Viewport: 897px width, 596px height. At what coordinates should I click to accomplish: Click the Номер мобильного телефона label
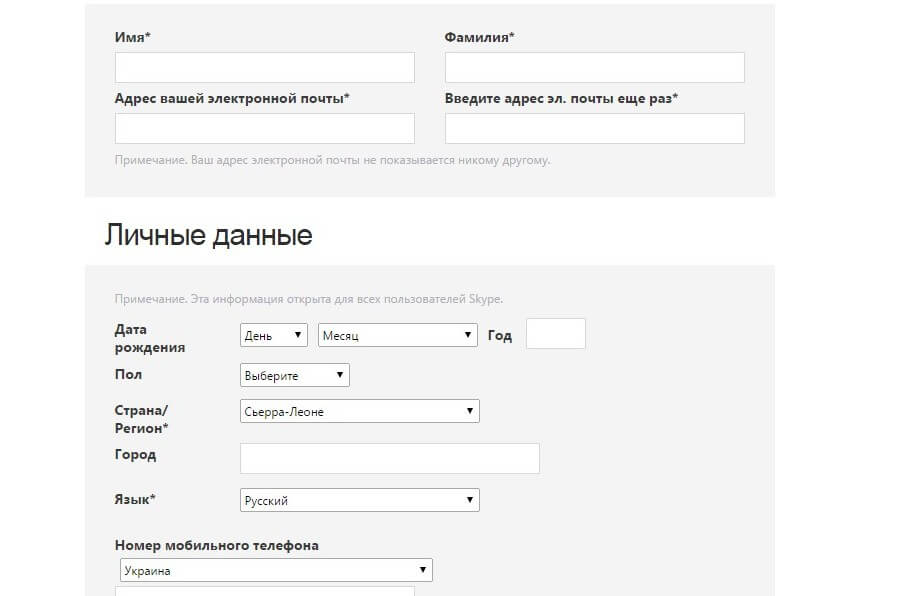[217, 545]
